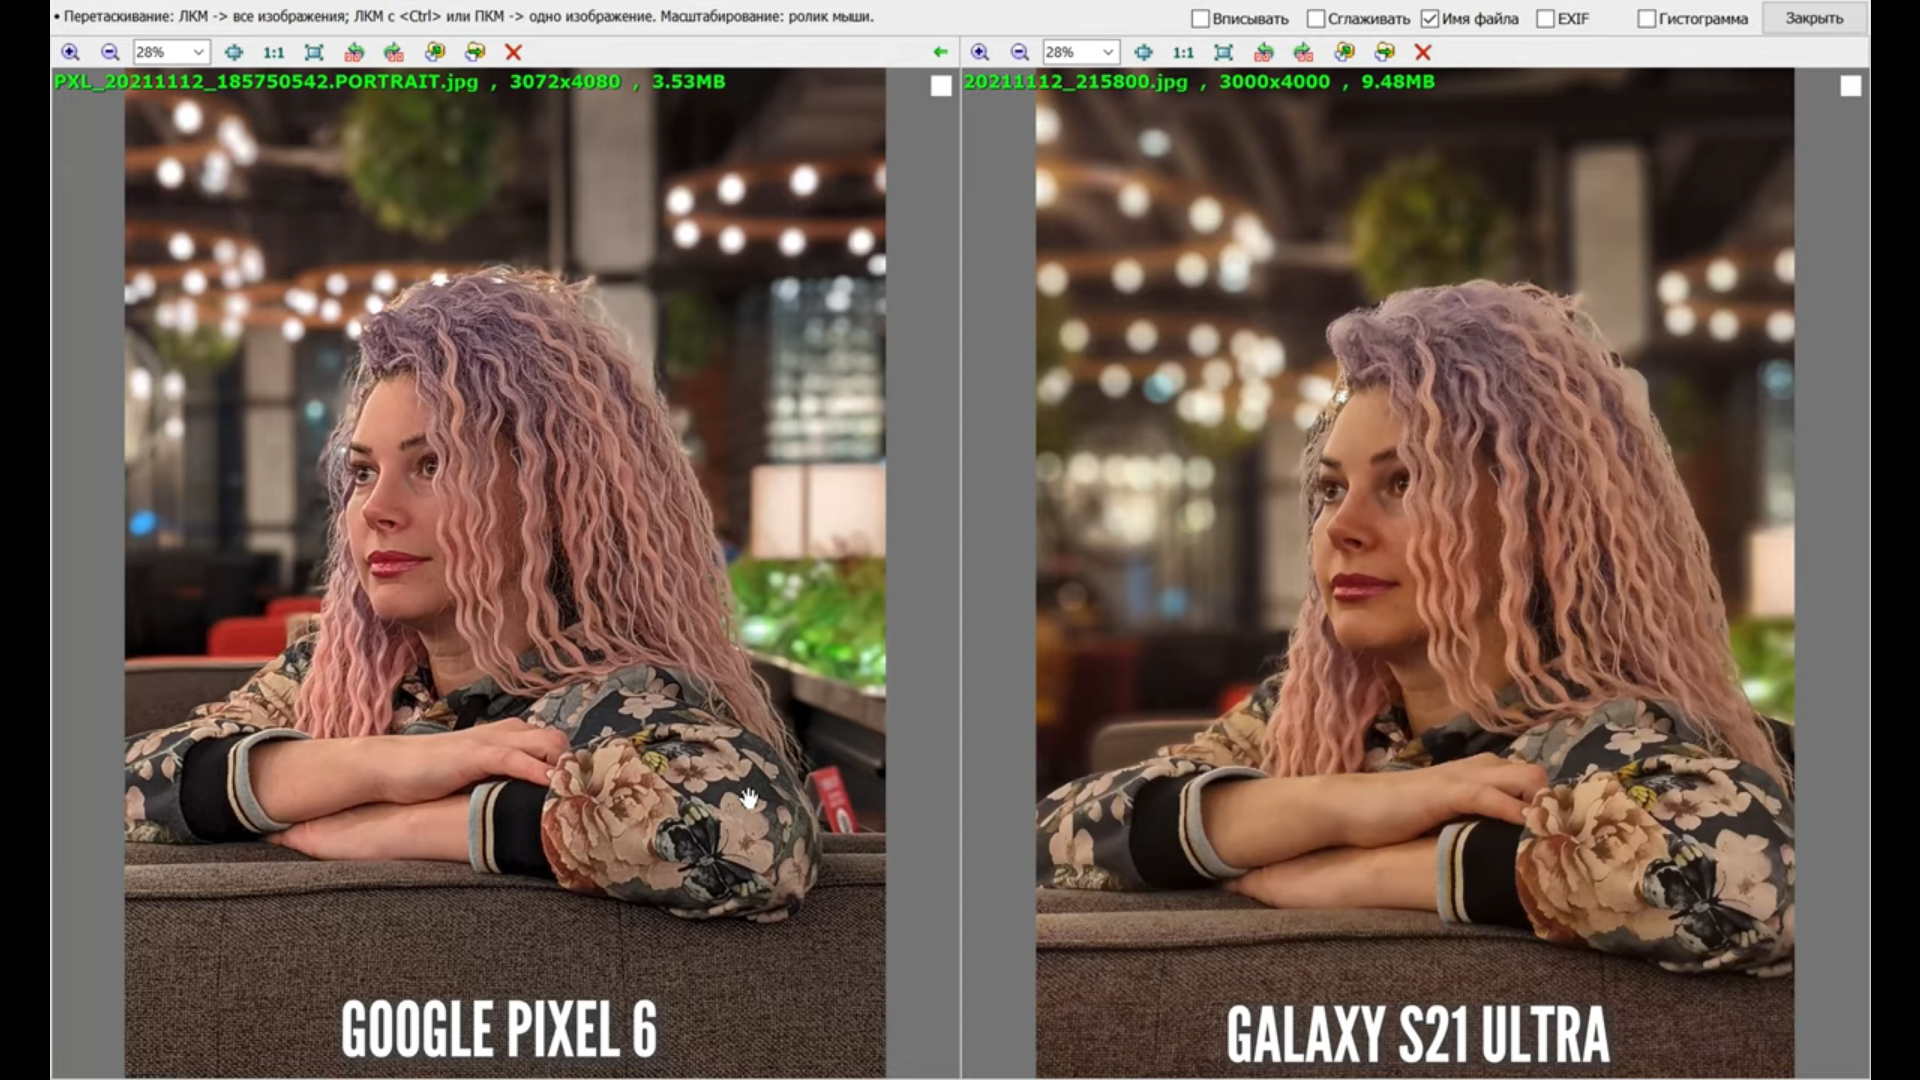Screen dimensions: 1920x1080
Task: Enable the Гистограмма checkbox
Action: click(x=1647, y=19)
